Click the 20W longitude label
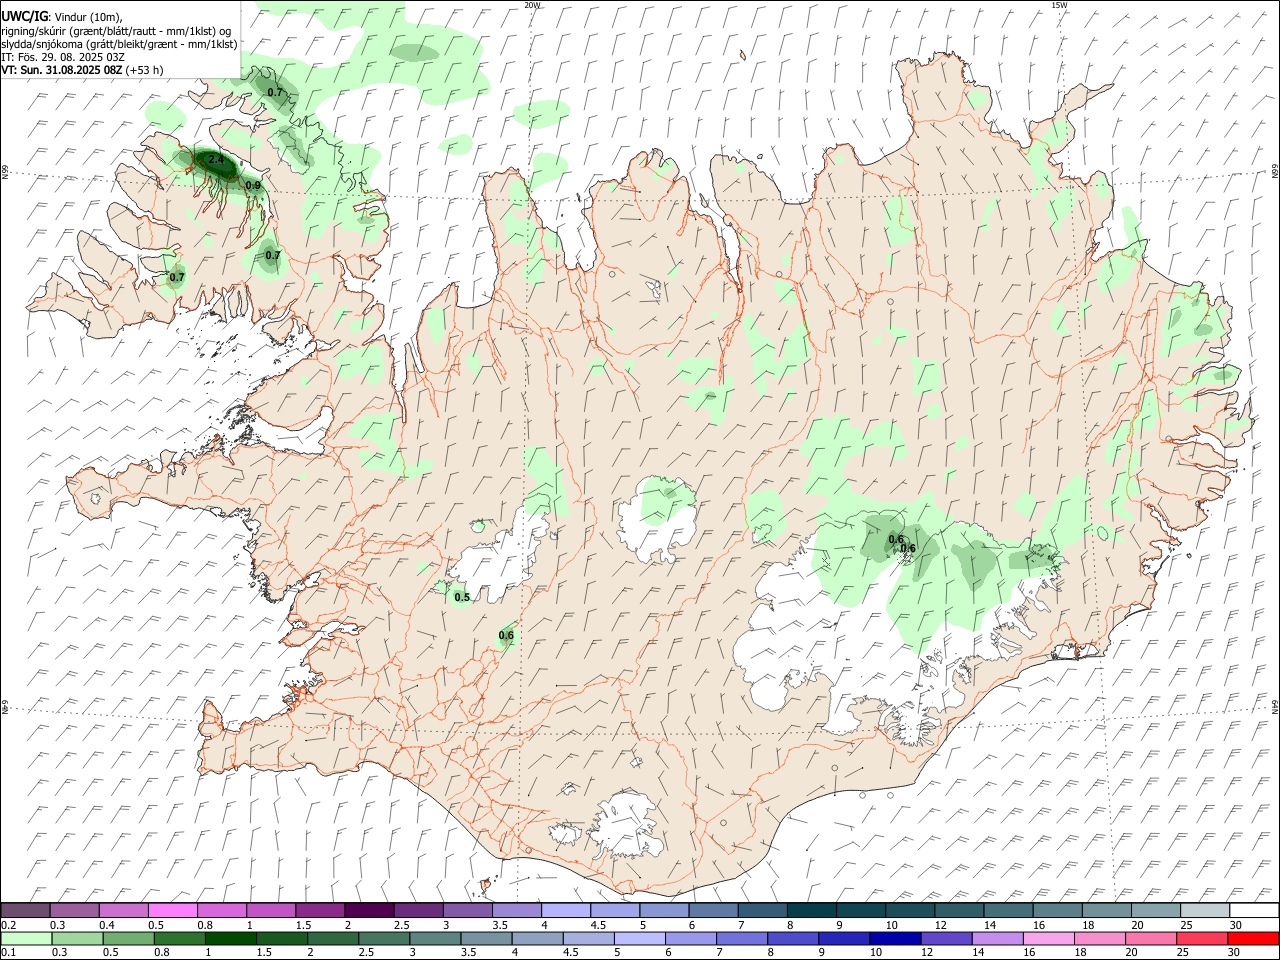Viewport: 1280px width, 960px height. pyautogui.click(x=532, y=5)
